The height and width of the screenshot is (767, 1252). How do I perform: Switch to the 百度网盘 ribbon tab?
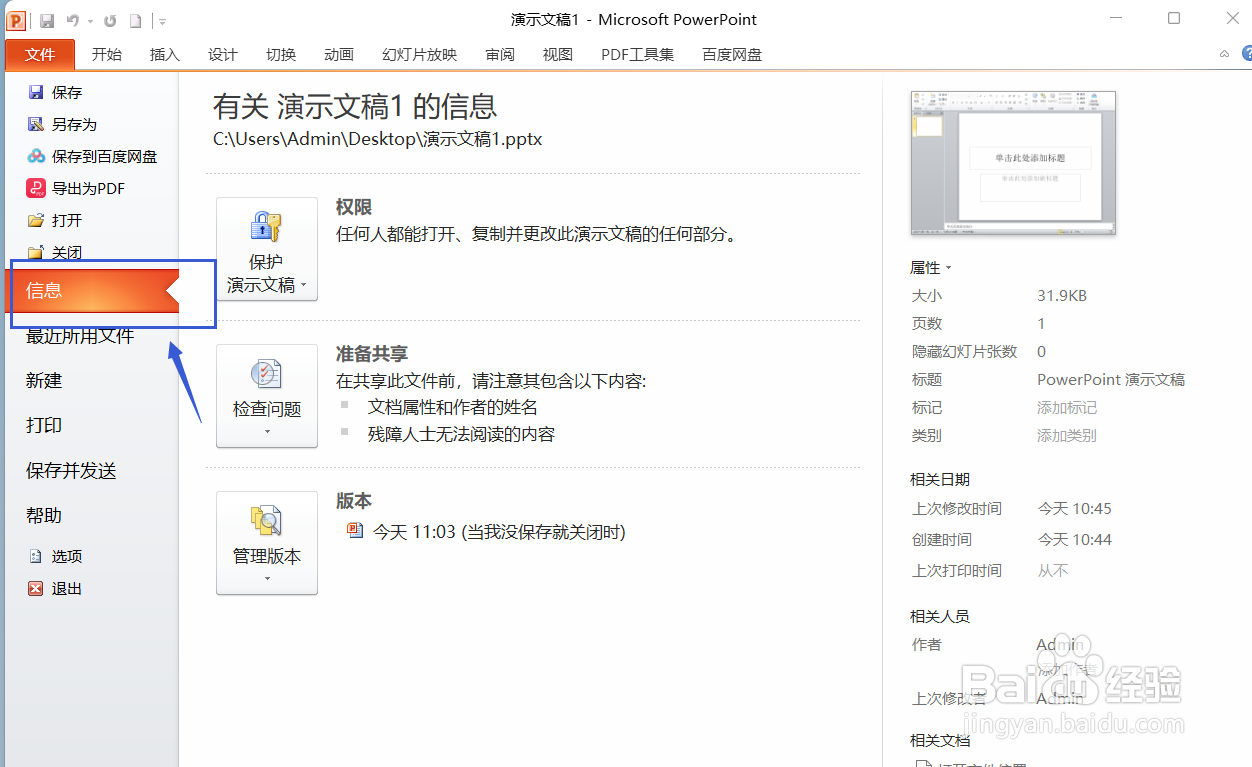[732, 55]
